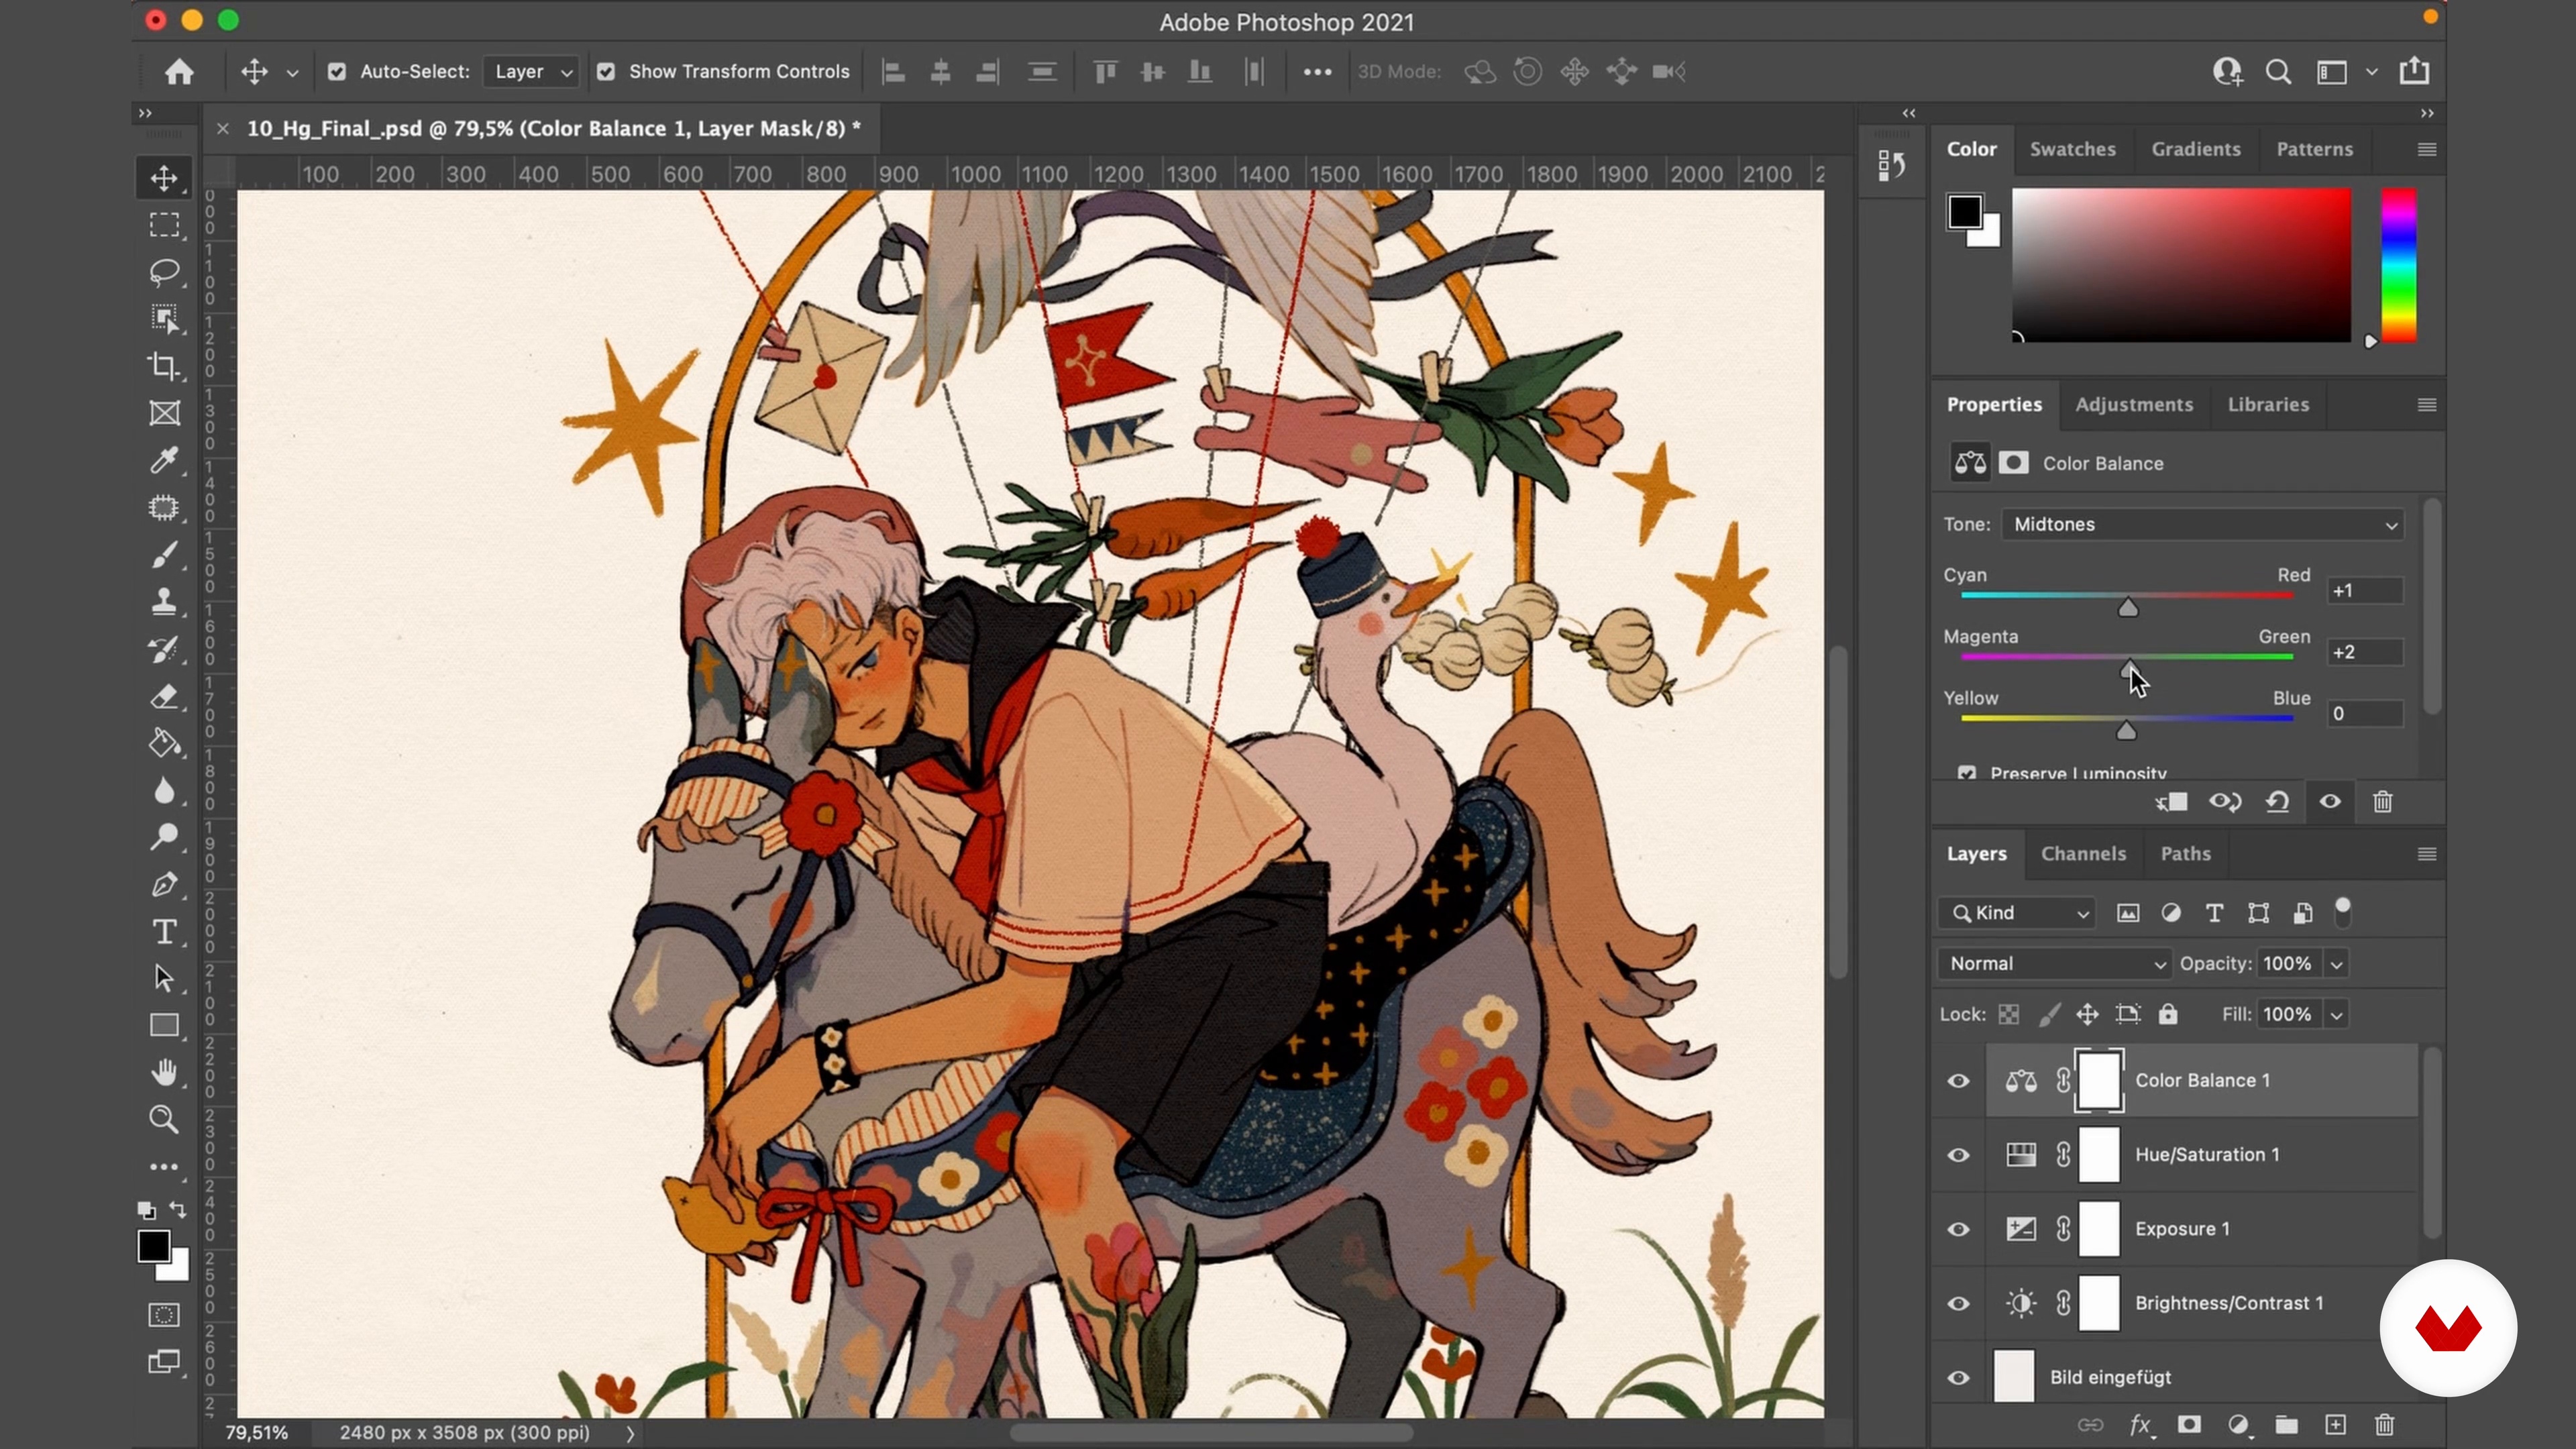Image resolution: width=2576 pixels, height=1449 pixels.
Task: Click the Yellow-Blue slider handle
Action: point(2126,731)
